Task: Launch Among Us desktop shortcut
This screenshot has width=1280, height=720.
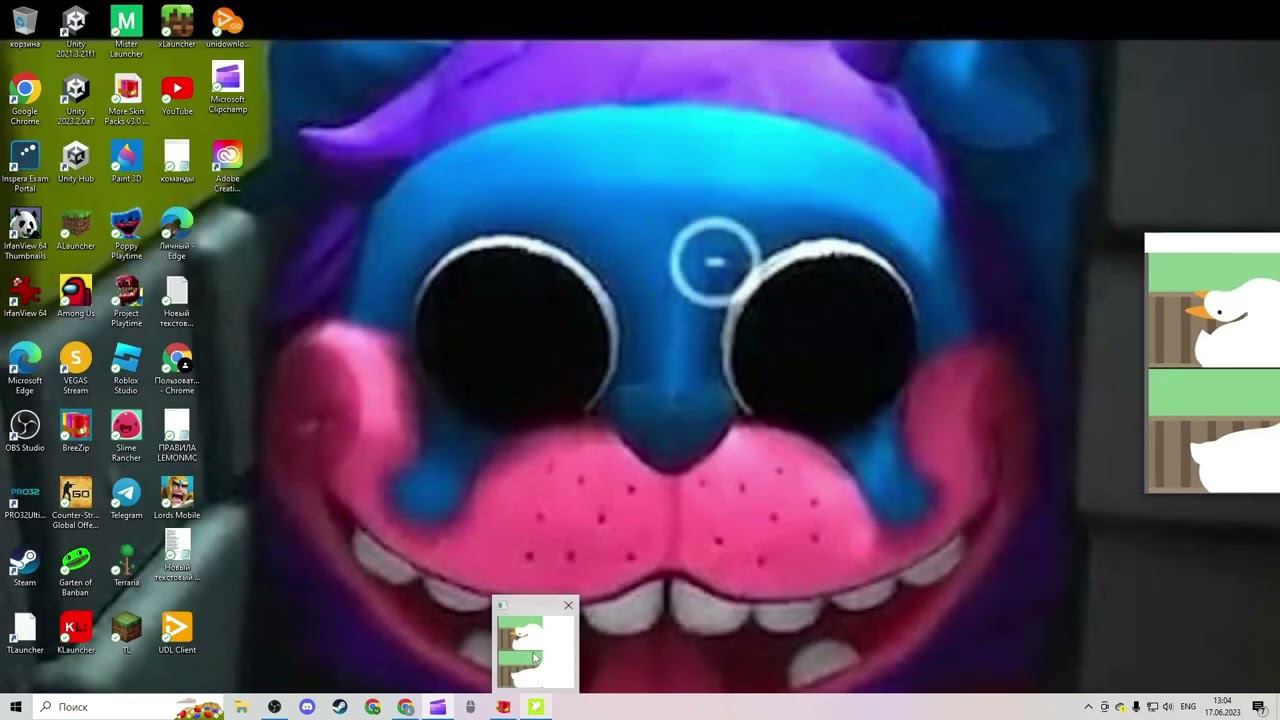Action: [x=76, y=296]
